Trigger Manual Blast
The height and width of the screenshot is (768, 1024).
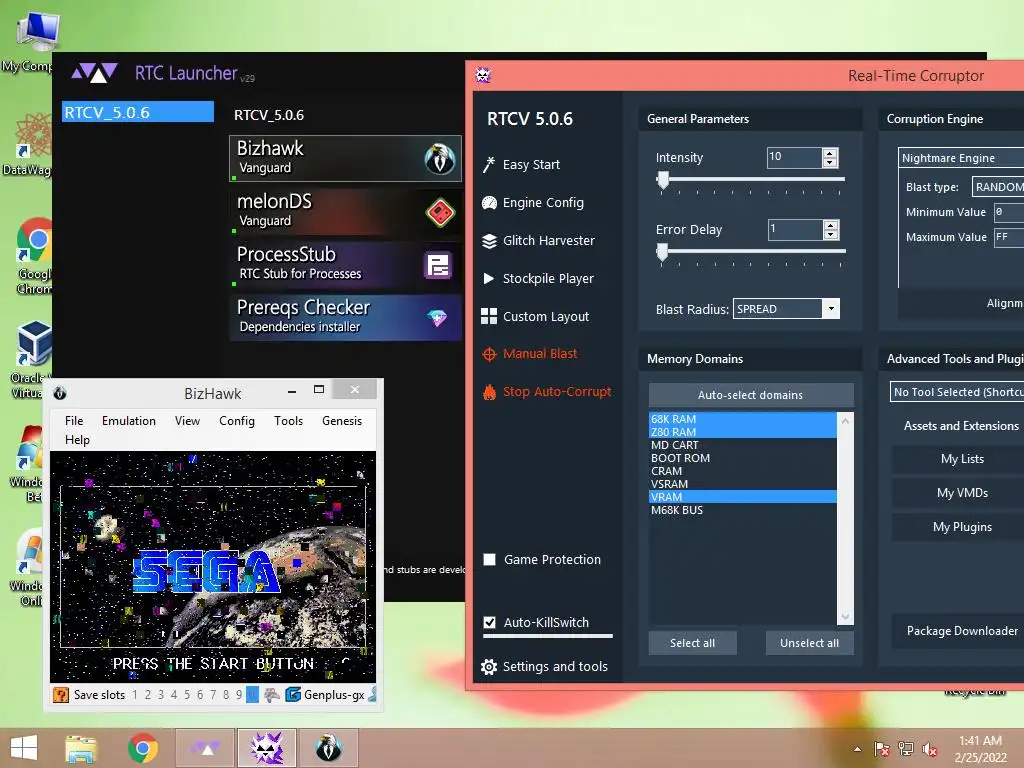coord(530,353)
